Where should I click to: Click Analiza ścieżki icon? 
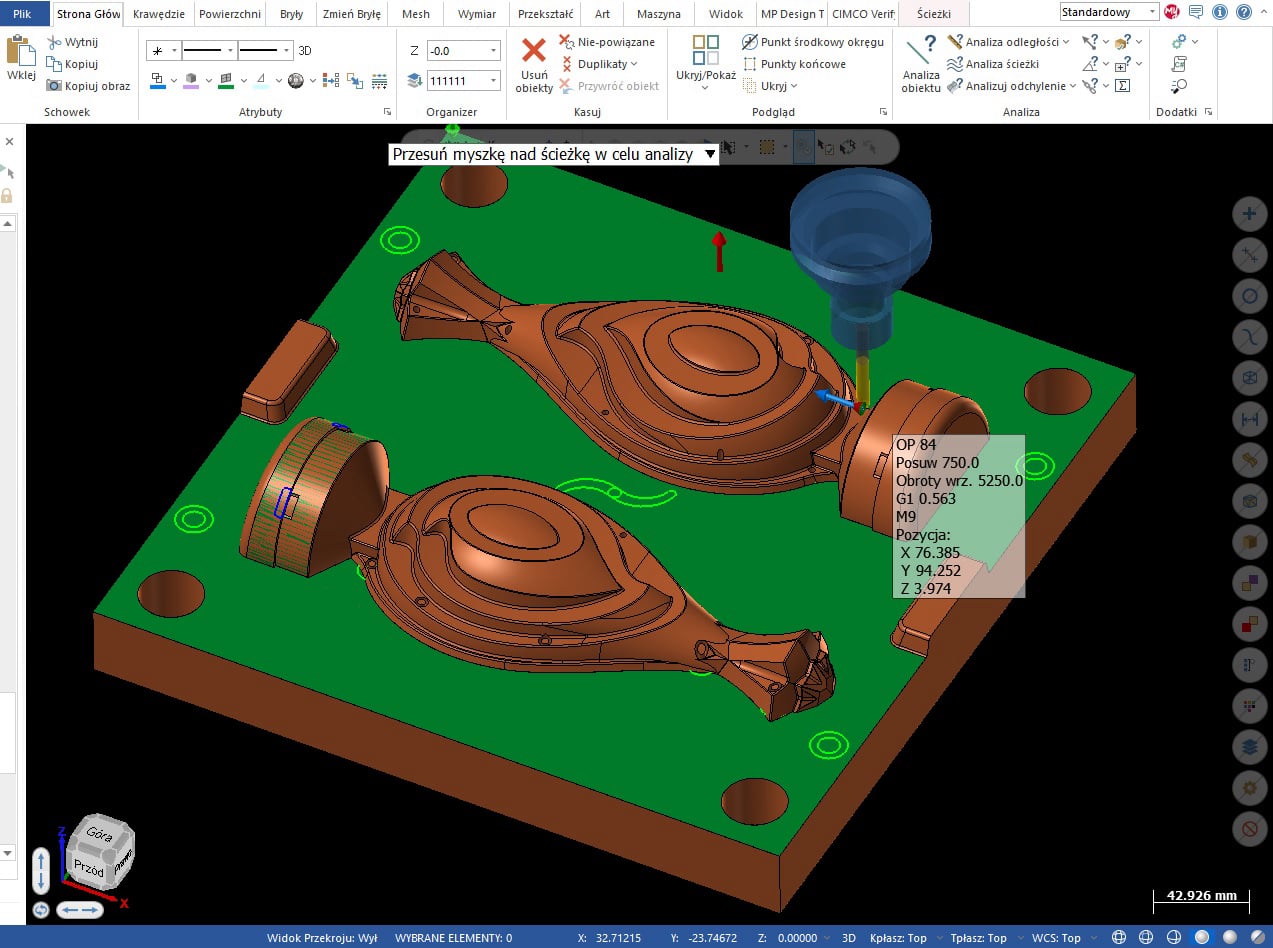[x=956, y=64]
